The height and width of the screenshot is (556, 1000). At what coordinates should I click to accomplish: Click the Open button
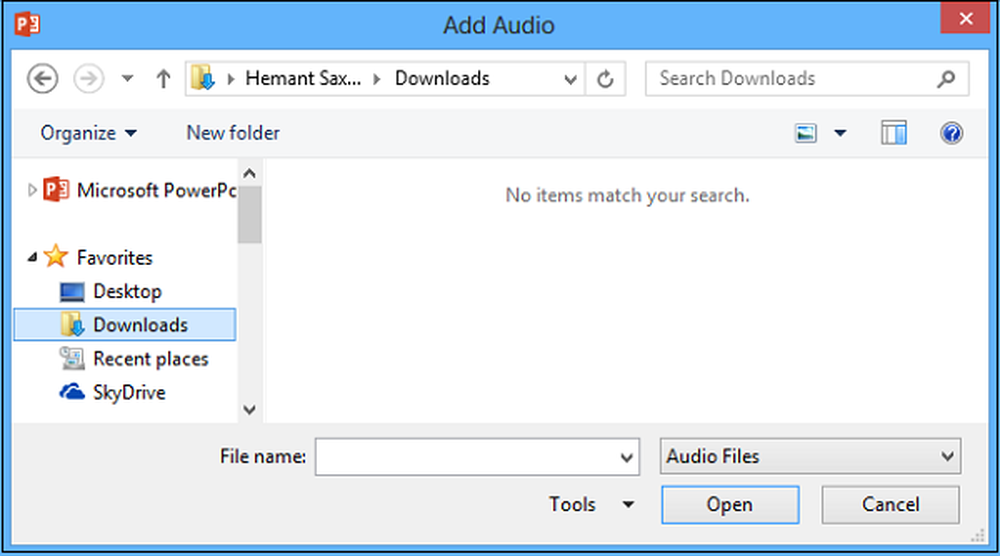[729, 505]
